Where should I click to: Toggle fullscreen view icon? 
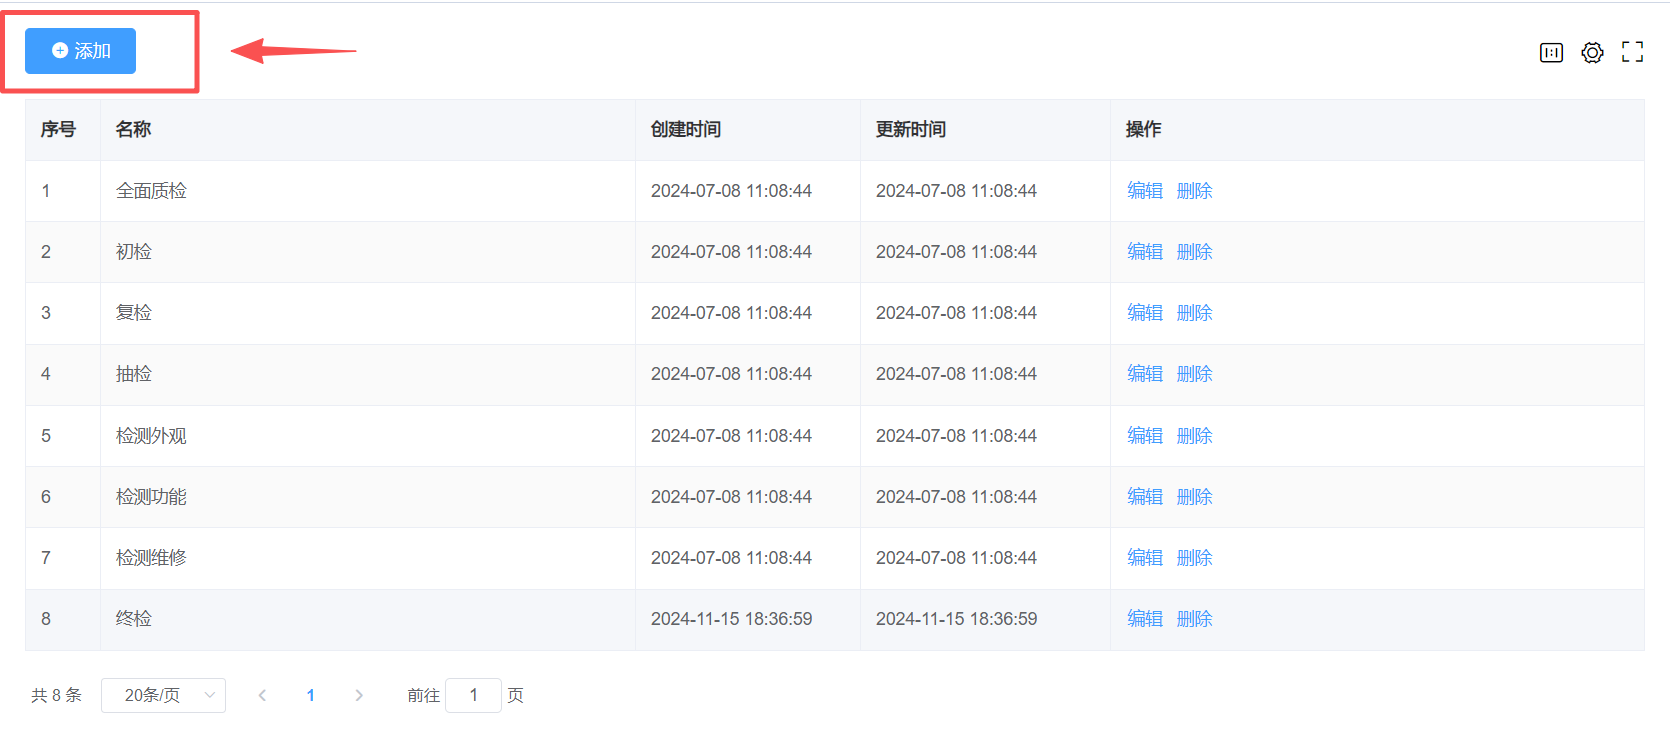[x=1632, y=52]
